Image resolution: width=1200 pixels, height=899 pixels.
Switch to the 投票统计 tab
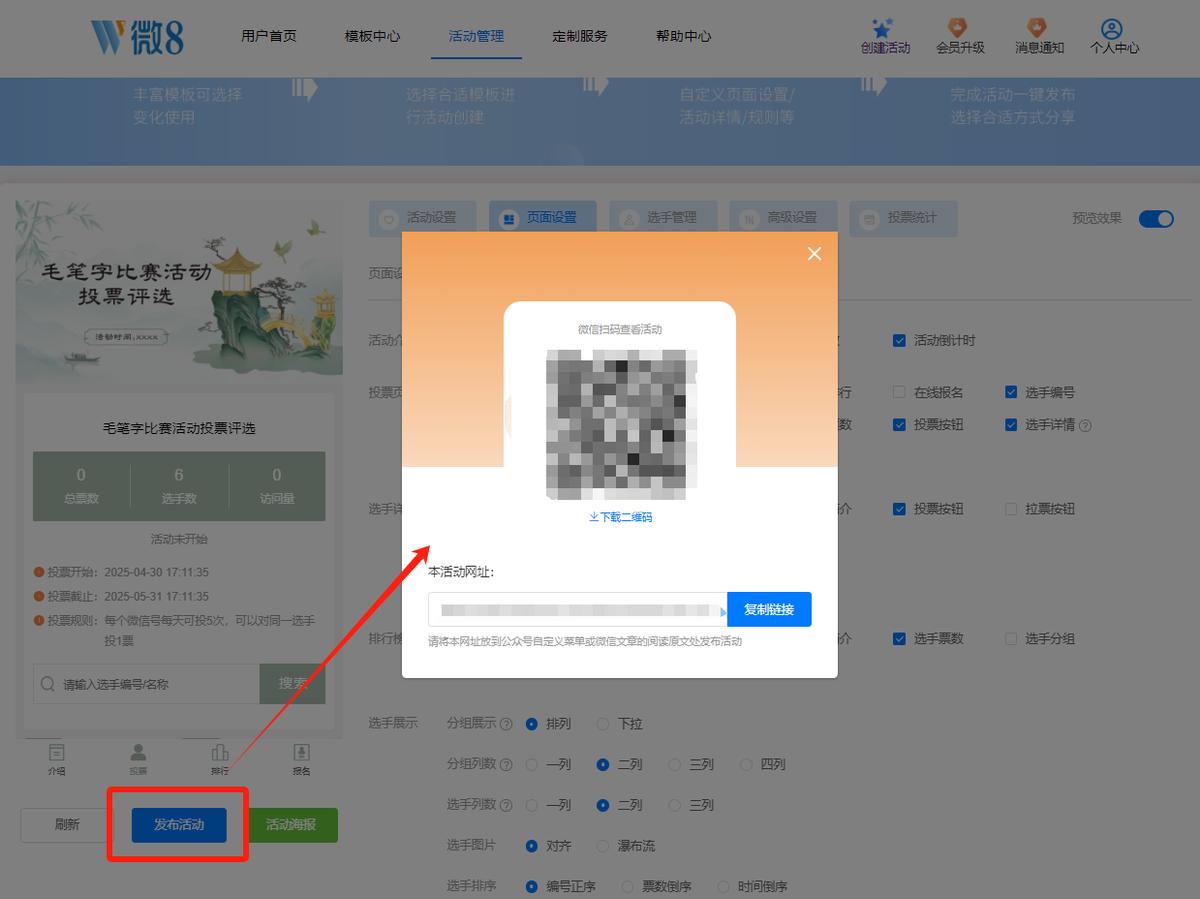click(902, 218)
